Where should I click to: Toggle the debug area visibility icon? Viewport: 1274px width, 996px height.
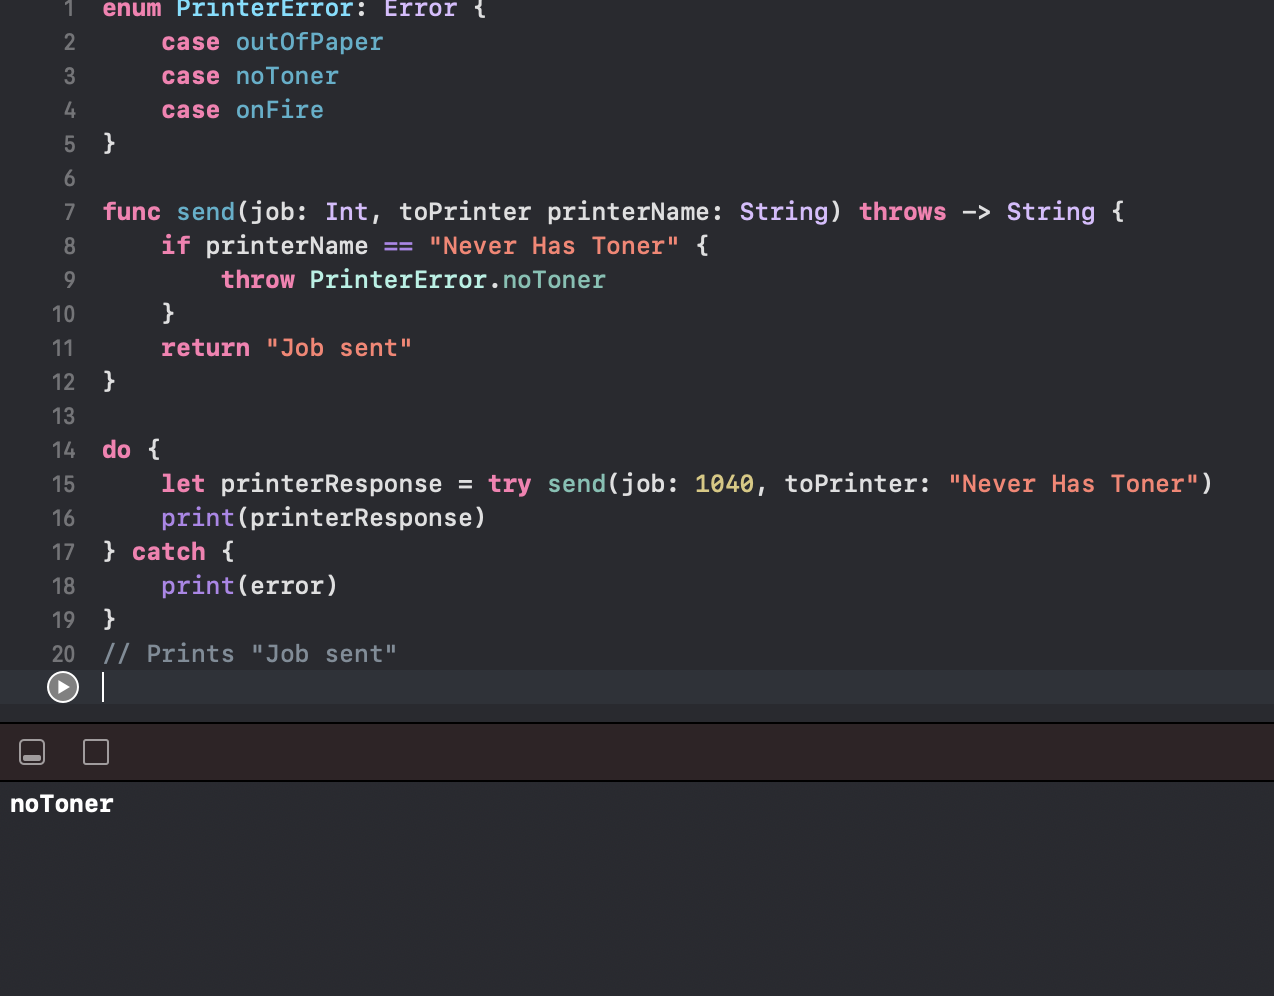(32, 752)
